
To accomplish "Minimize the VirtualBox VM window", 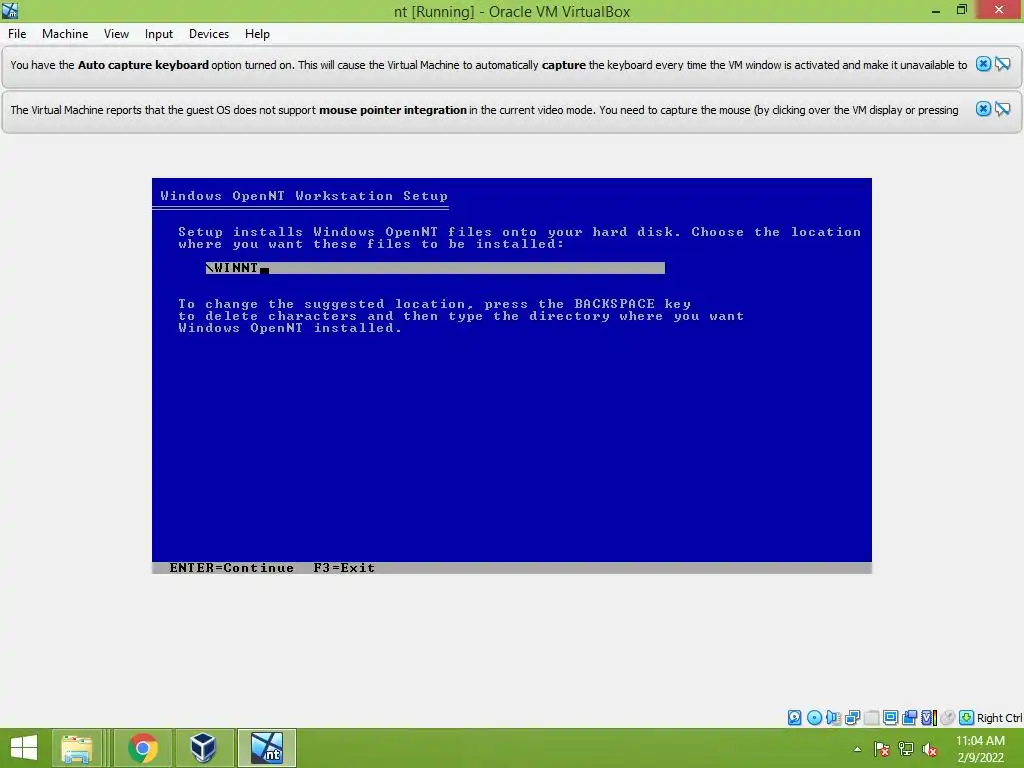I will coord(935,10).
